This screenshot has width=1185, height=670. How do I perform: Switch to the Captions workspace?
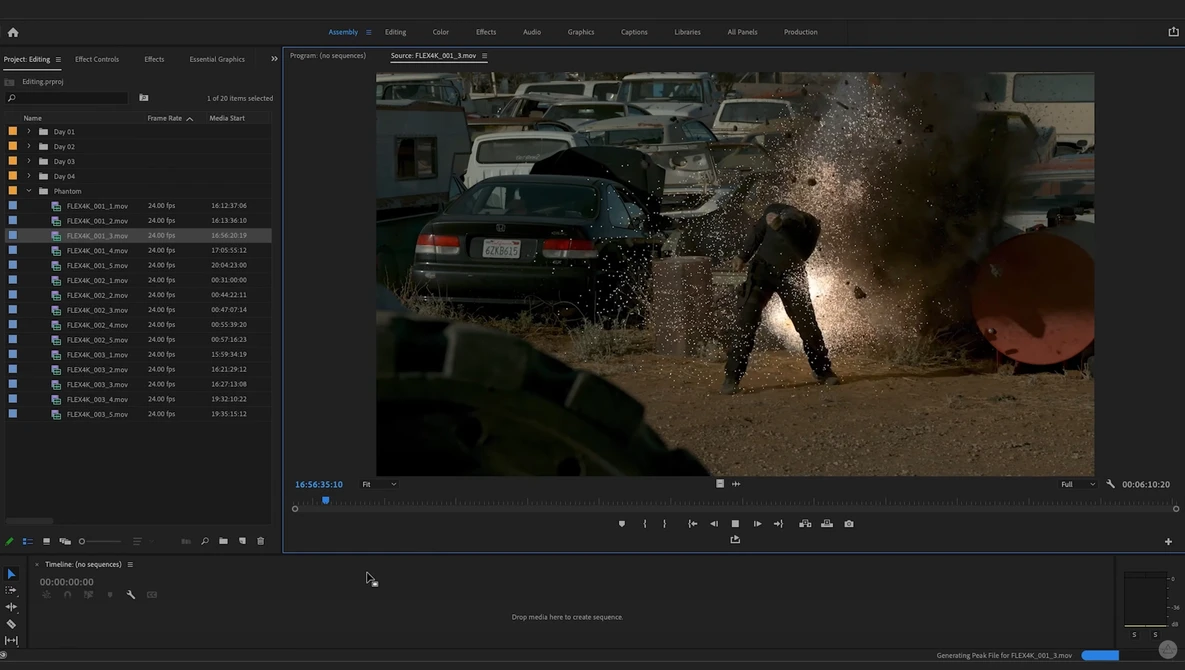pyautogui.click(x=634, y=32)
